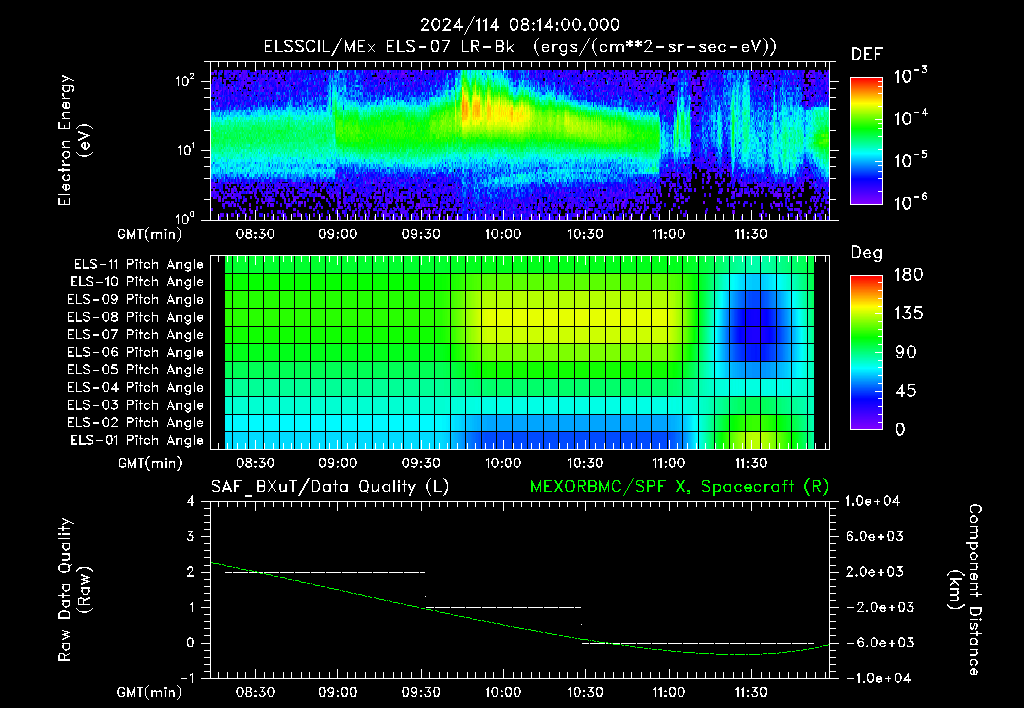Viewport: 1024px width, 708px height.
Task: Click the ELS-03 Pitch Angle row label
Action: pyautogui.click(x=135, y=405)
